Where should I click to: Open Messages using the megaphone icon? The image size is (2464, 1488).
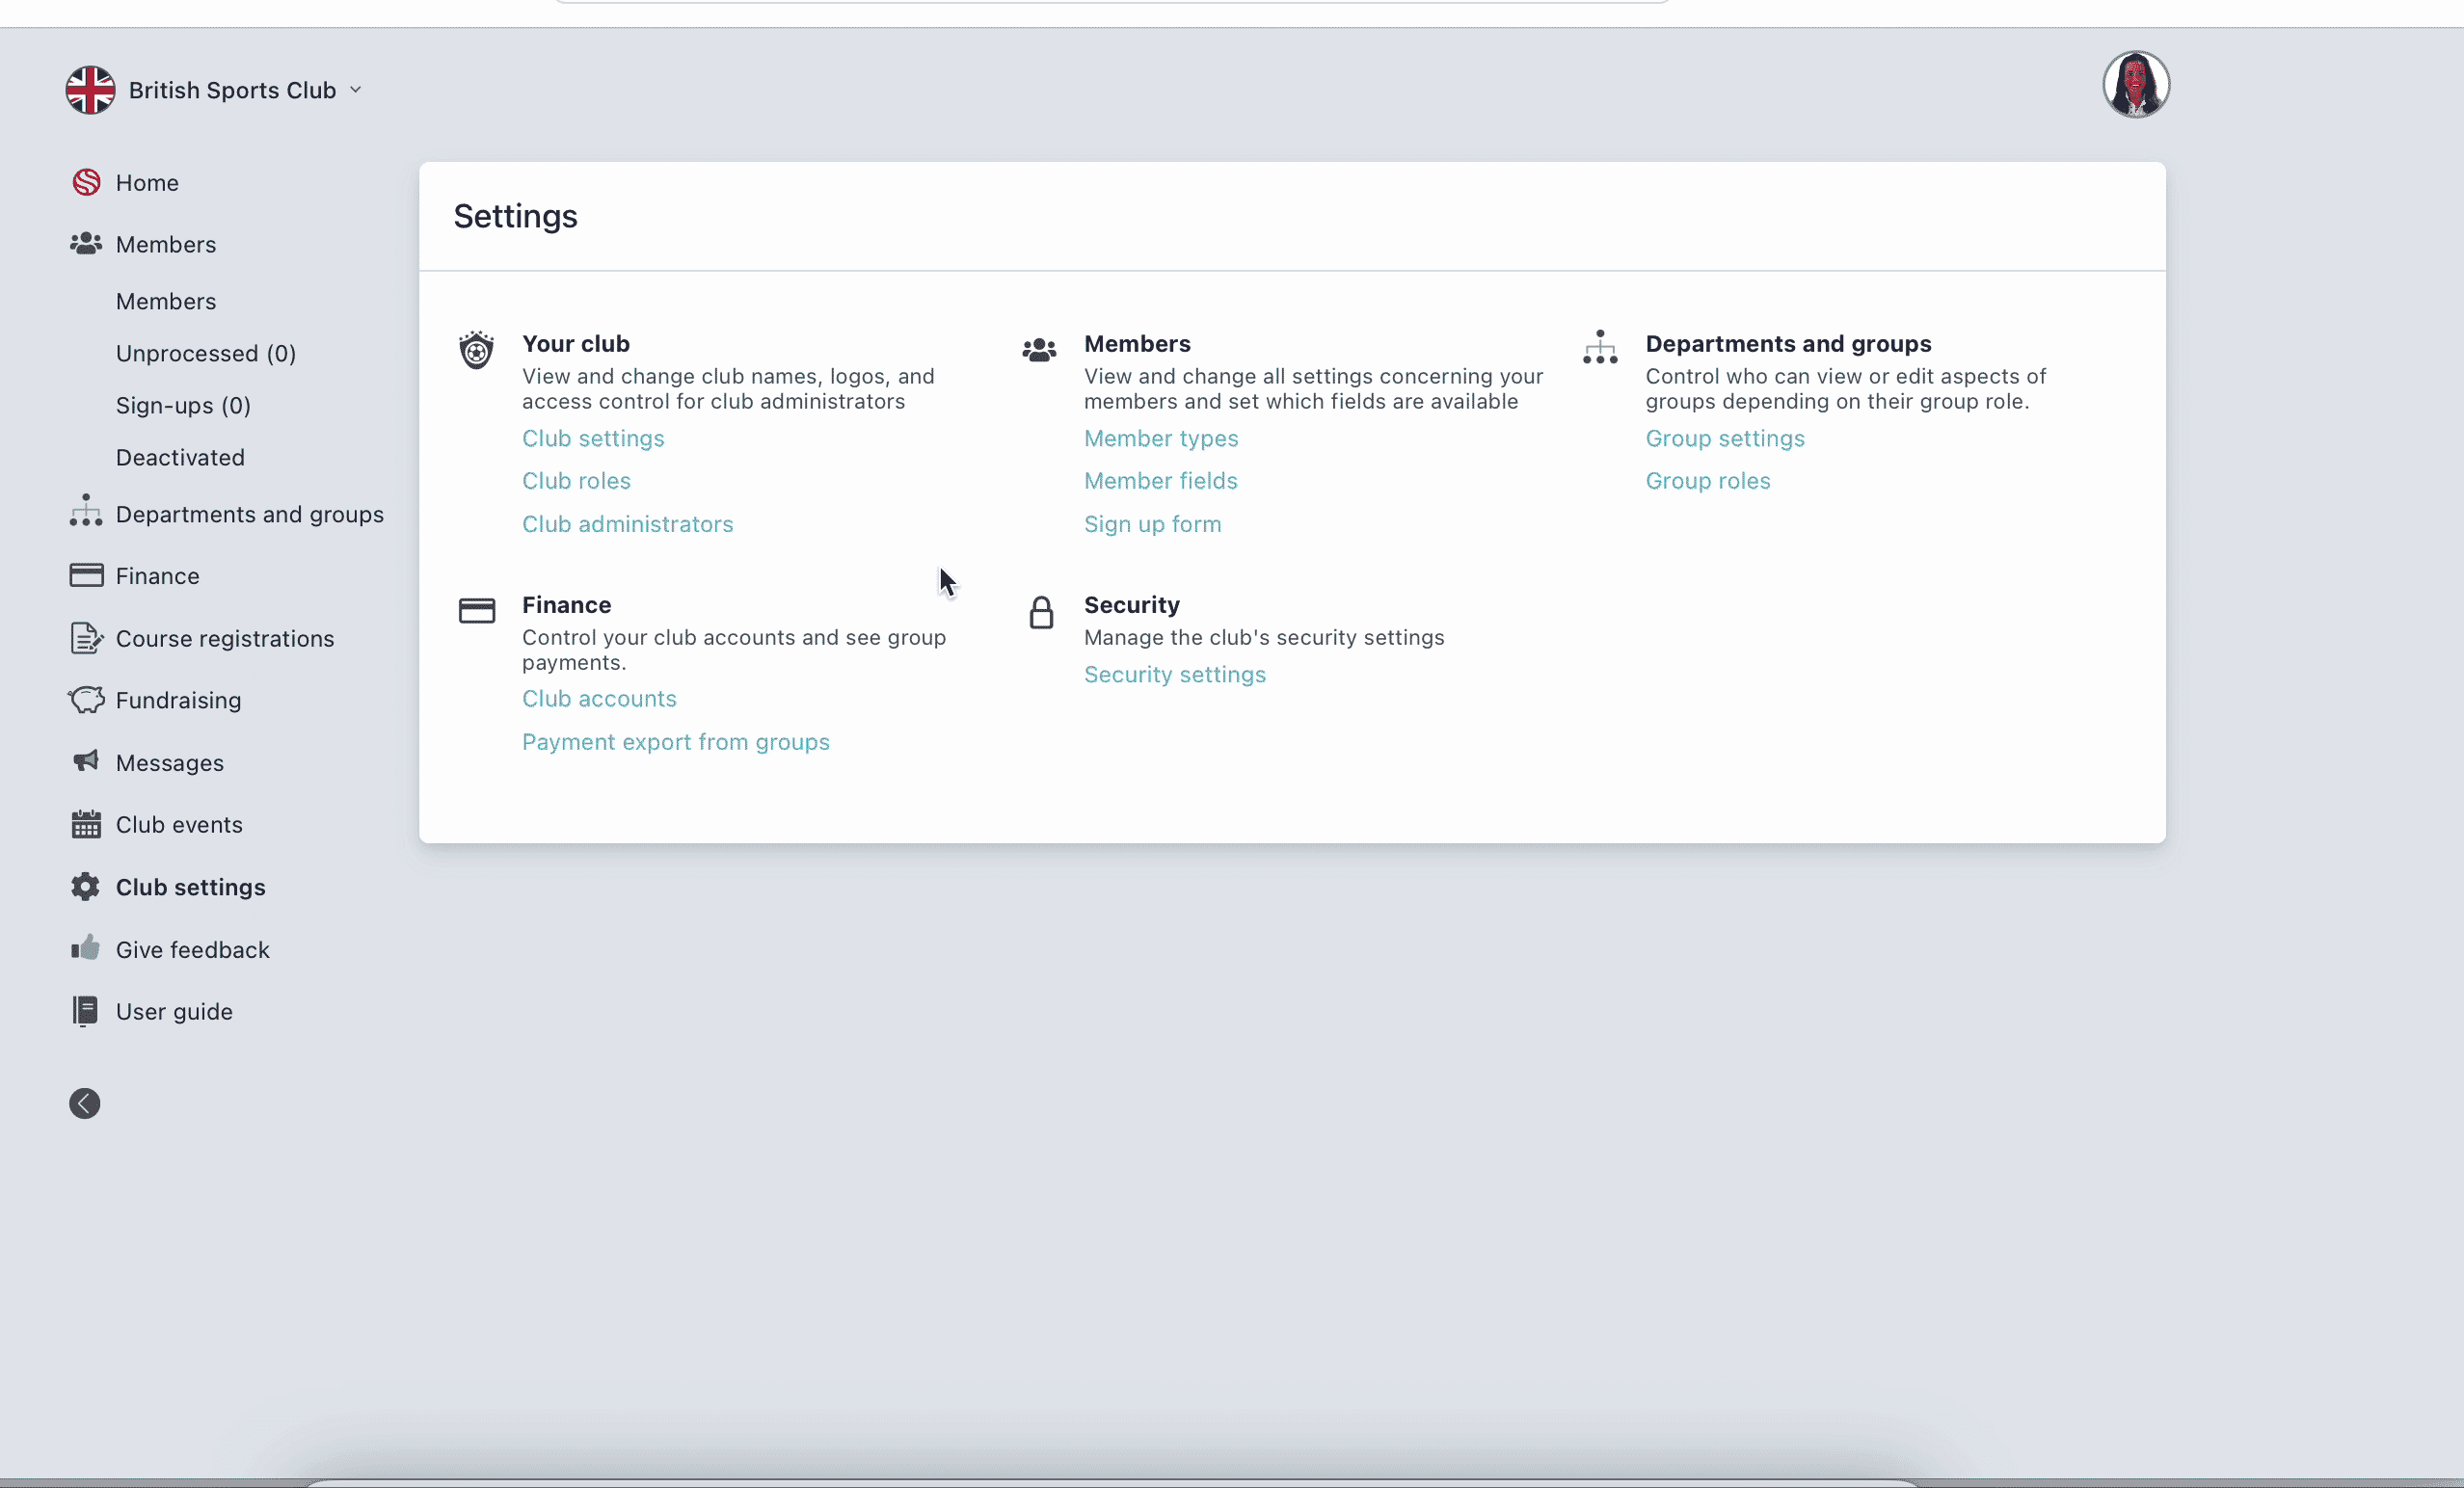click(86, 762)
